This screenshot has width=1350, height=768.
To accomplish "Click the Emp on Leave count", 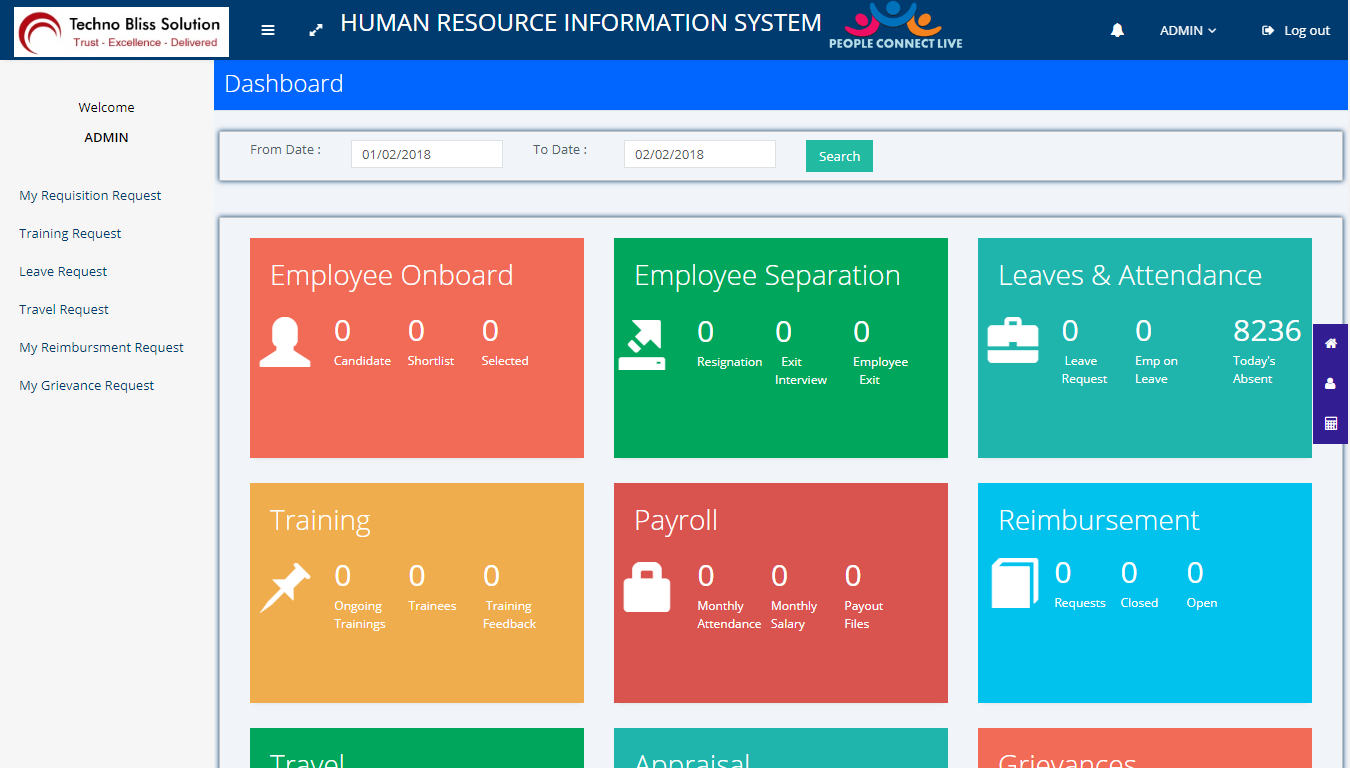I will click(x=1144, y=331).
